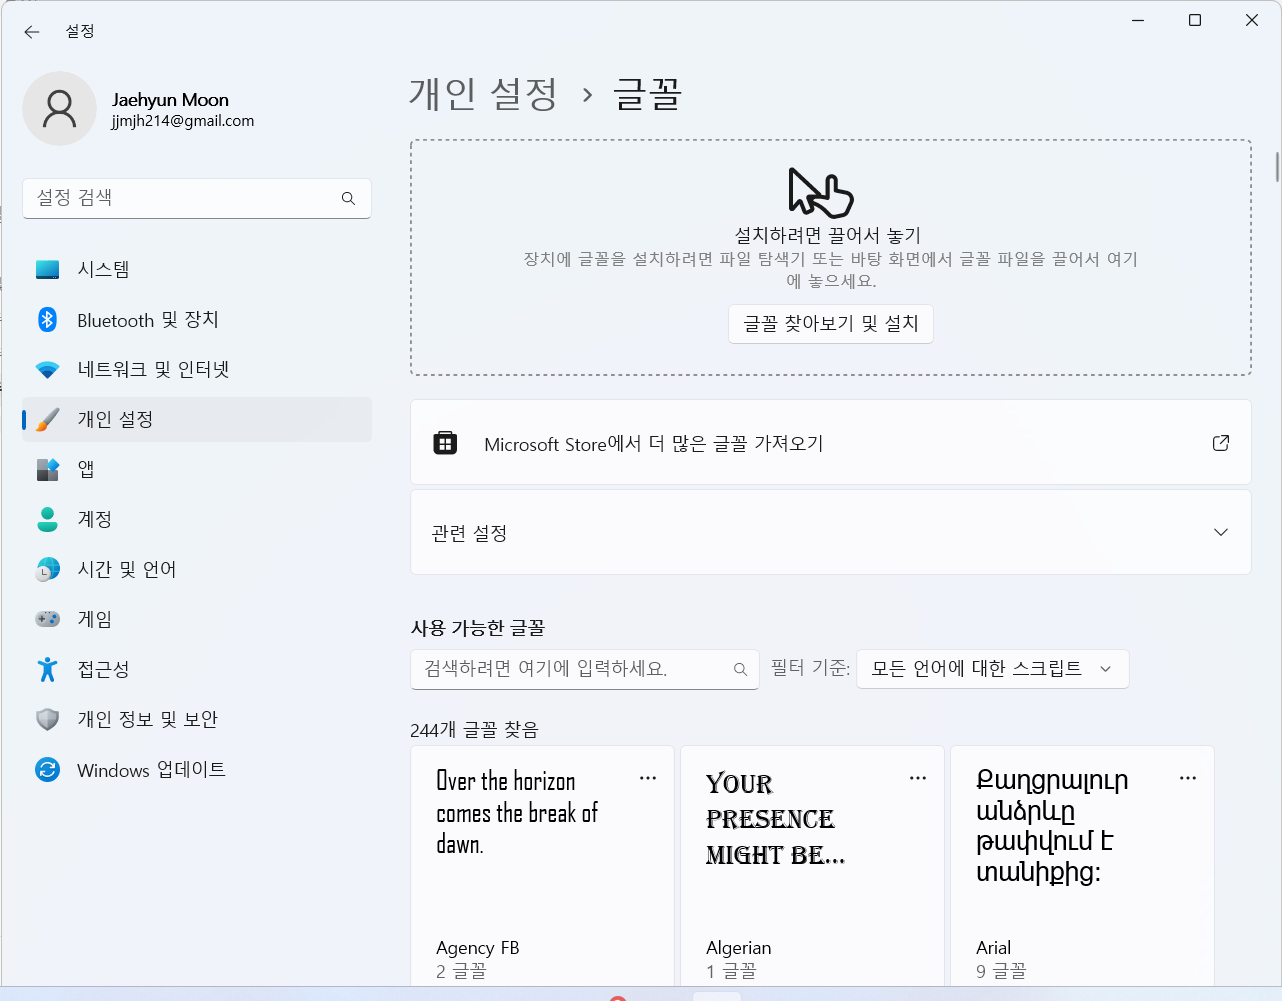Open more options for Agency FB font

pos(648,778)
